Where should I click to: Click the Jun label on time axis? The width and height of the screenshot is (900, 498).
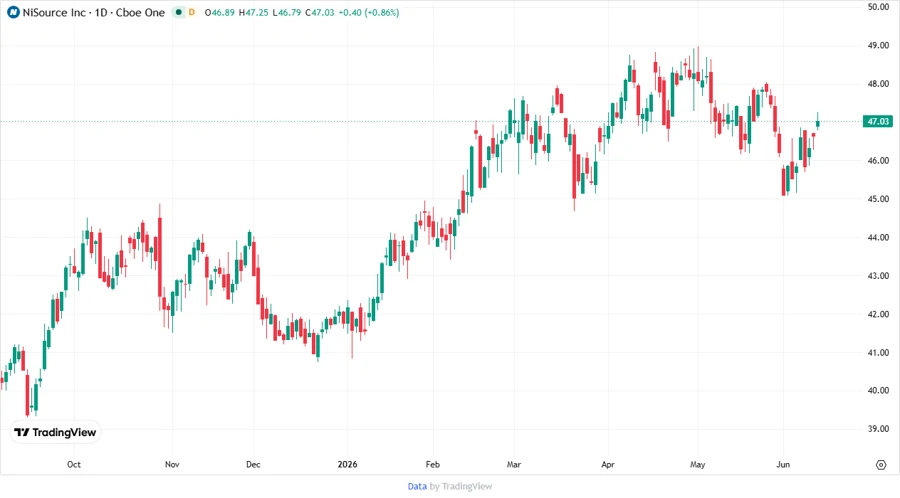coord(783,464)
